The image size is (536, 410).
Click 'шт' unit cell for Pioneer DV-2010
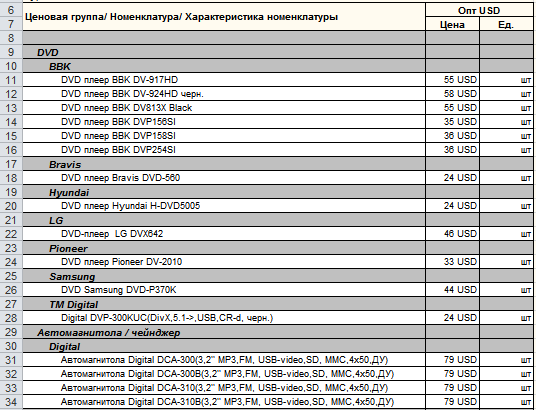point(506,262)
